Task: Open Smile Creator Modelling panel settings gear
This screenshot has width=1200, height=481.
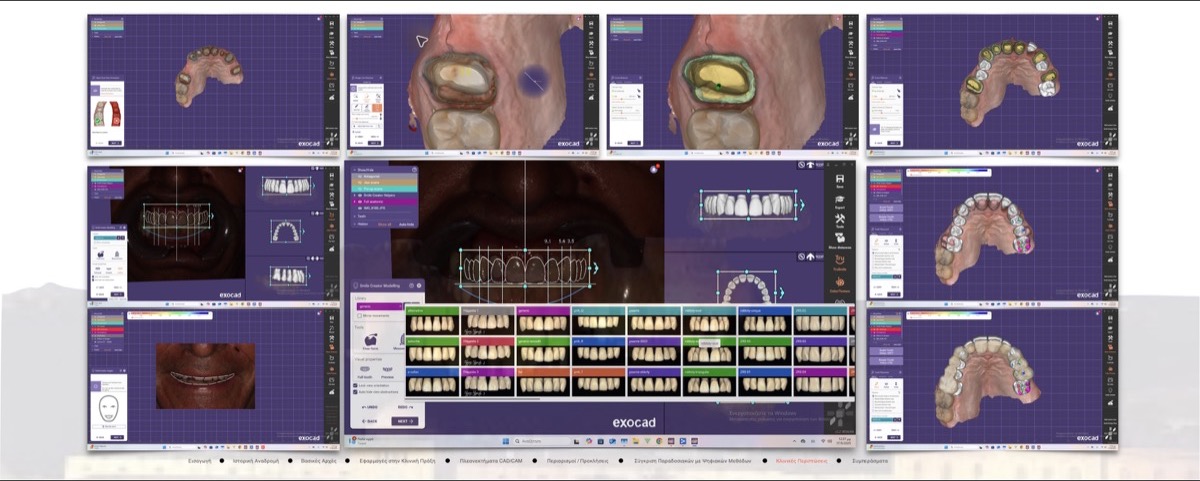Action: coord(419,285)
